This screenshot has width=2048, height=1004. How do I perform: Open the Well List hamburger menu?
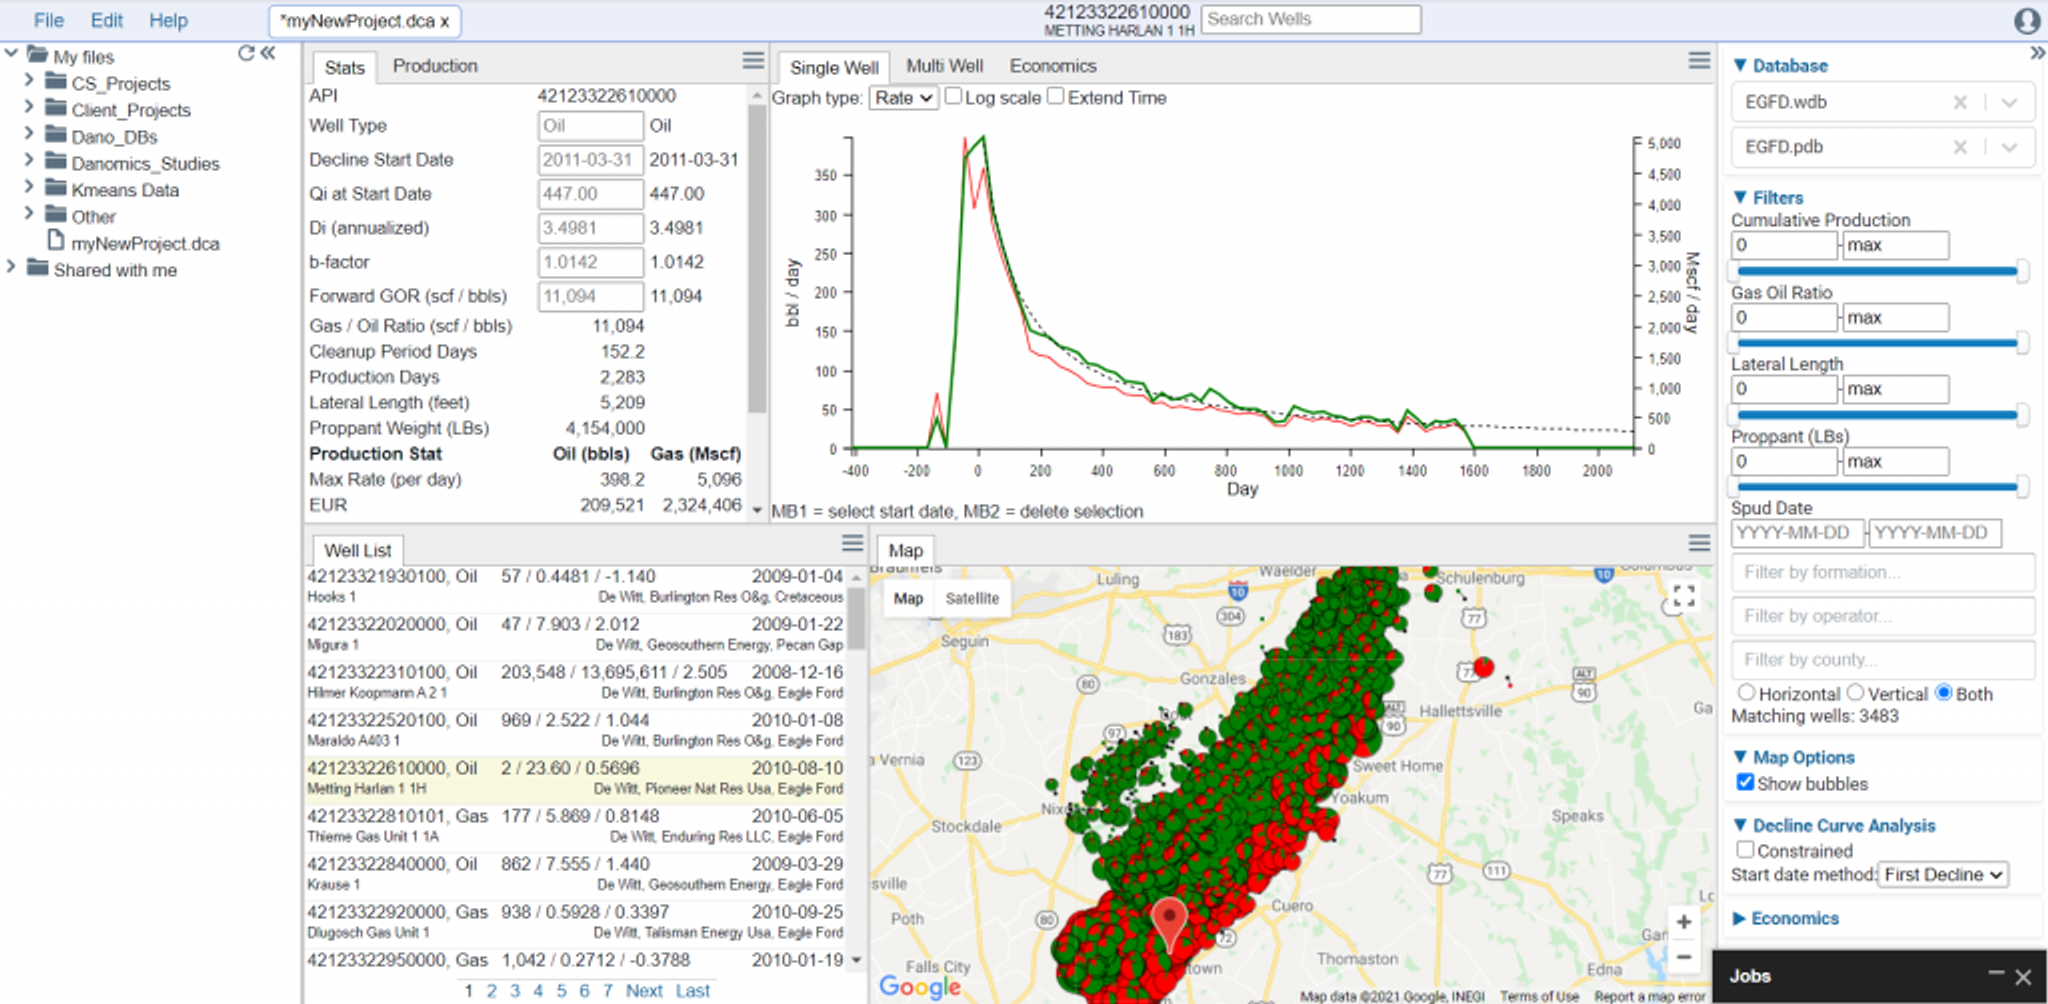852,544
